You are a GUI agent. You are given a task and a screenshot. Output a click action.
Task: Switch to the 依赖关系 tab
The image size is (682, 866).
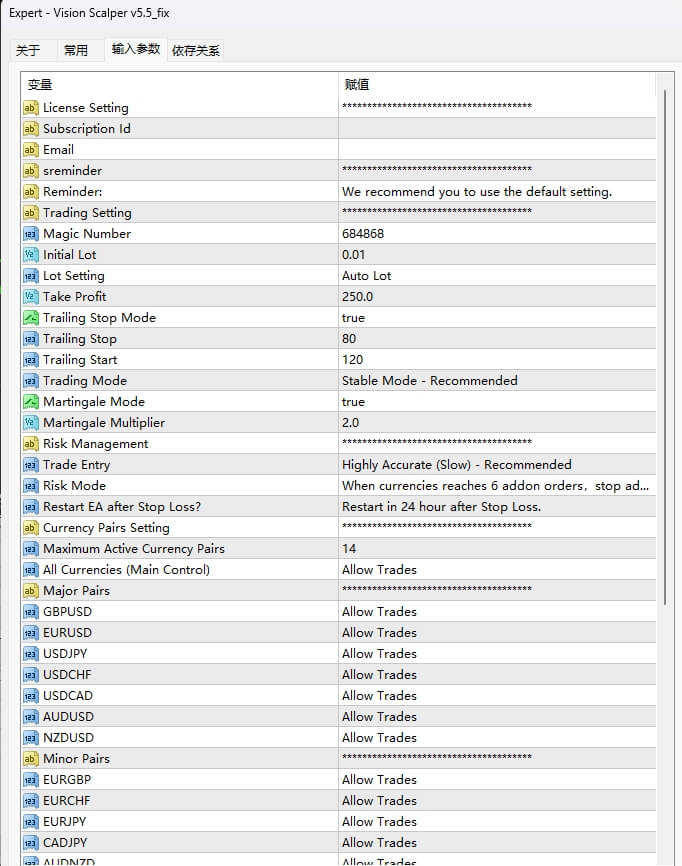click(x=196, y=49)
